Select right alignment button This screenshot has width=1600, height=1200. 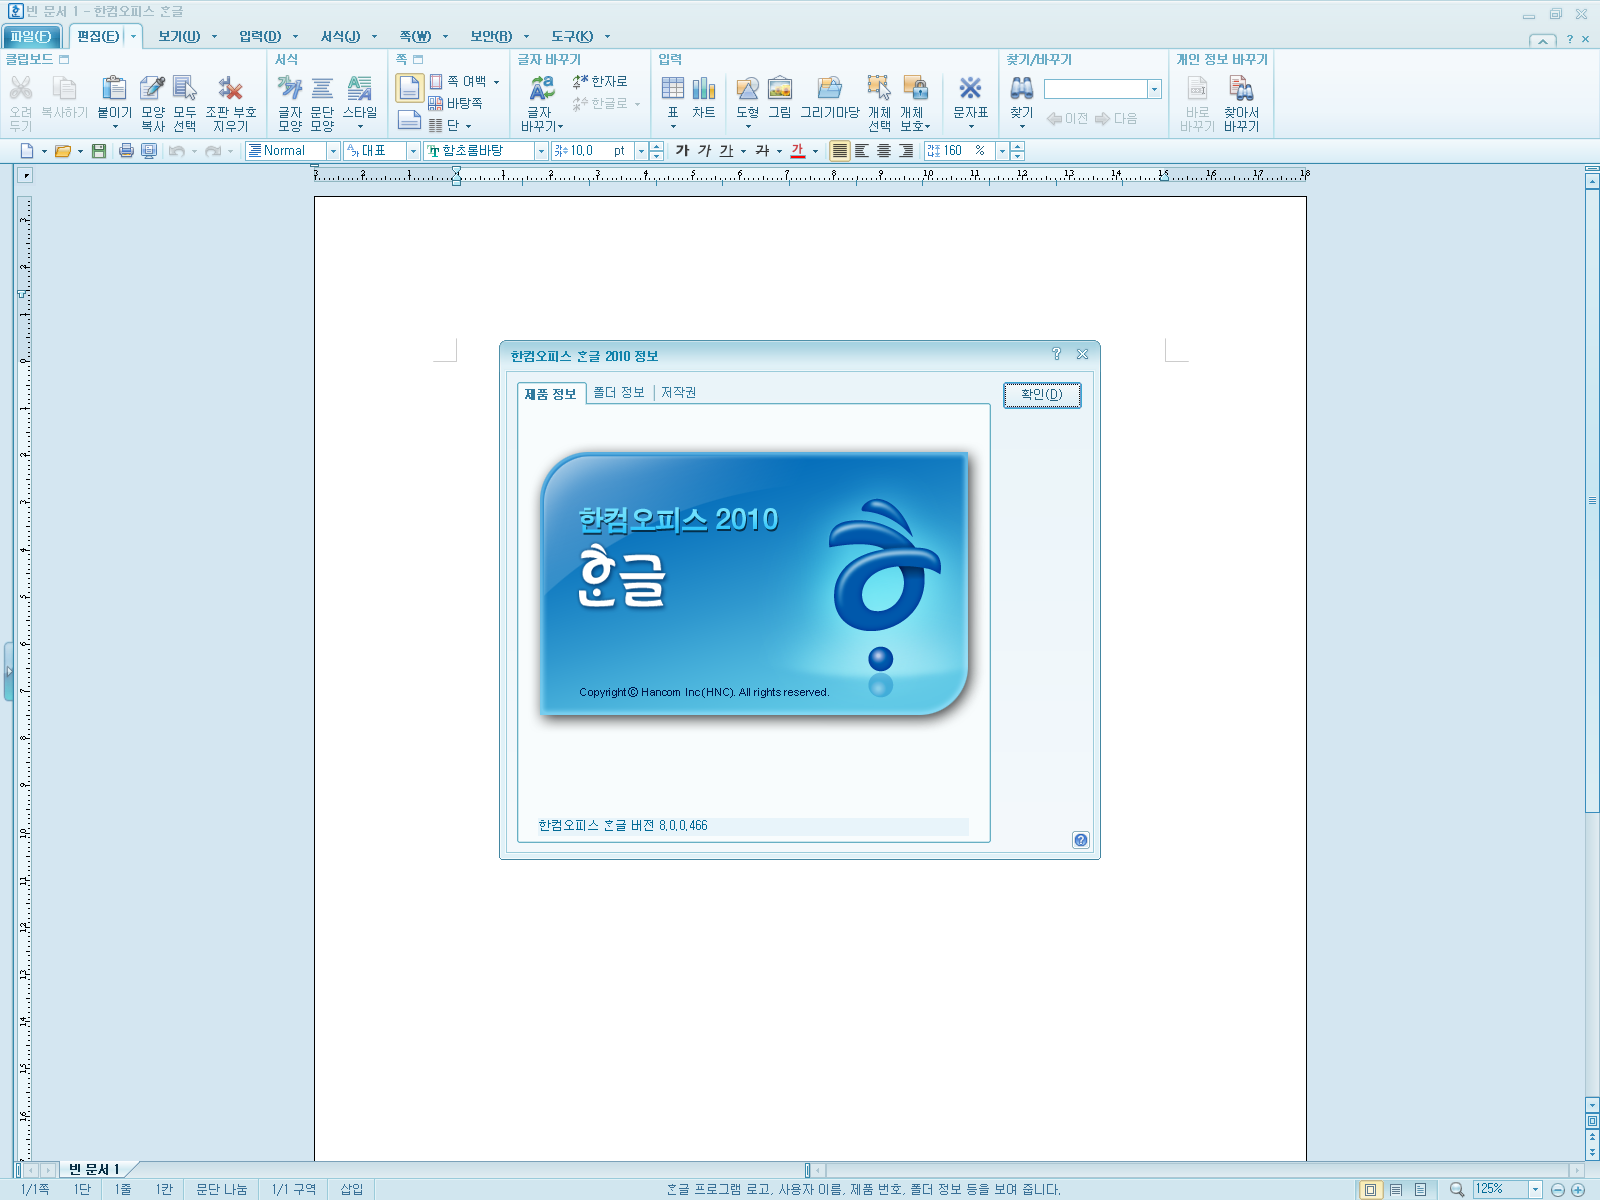pyautogui.click(x=906, y=151)
